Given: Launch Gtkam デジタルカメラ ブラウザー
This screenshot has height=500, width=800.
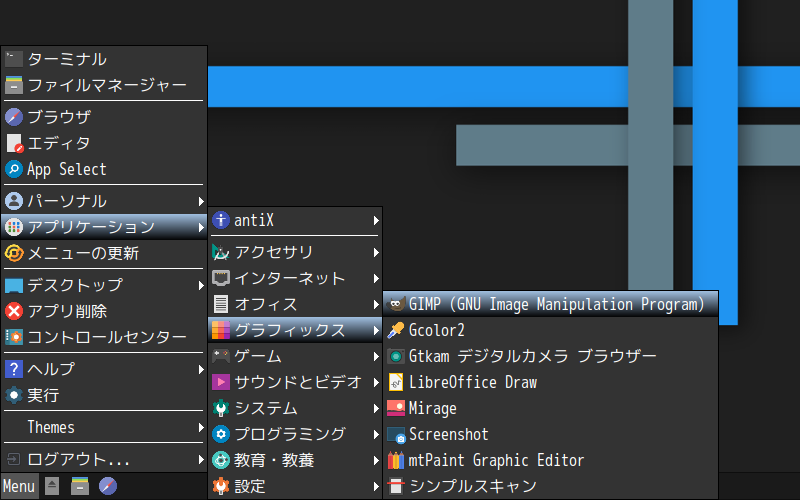Looking at the screenshot, I should click(x=551, y=356).
